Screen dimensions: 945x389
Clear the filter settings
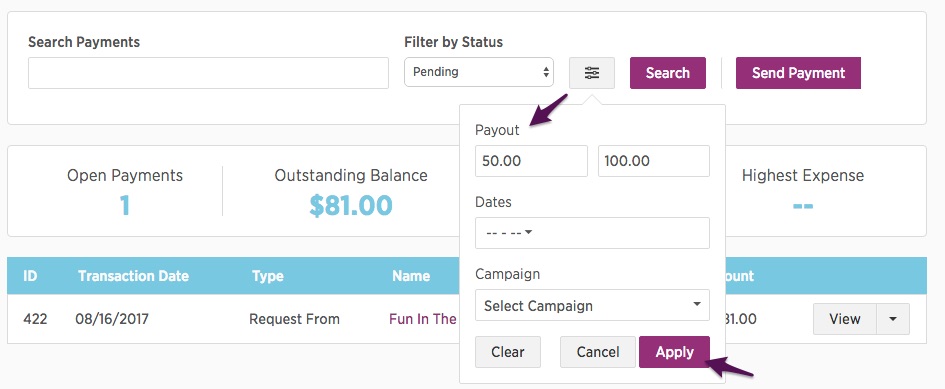pyautogui.click(x=508, y=352)
